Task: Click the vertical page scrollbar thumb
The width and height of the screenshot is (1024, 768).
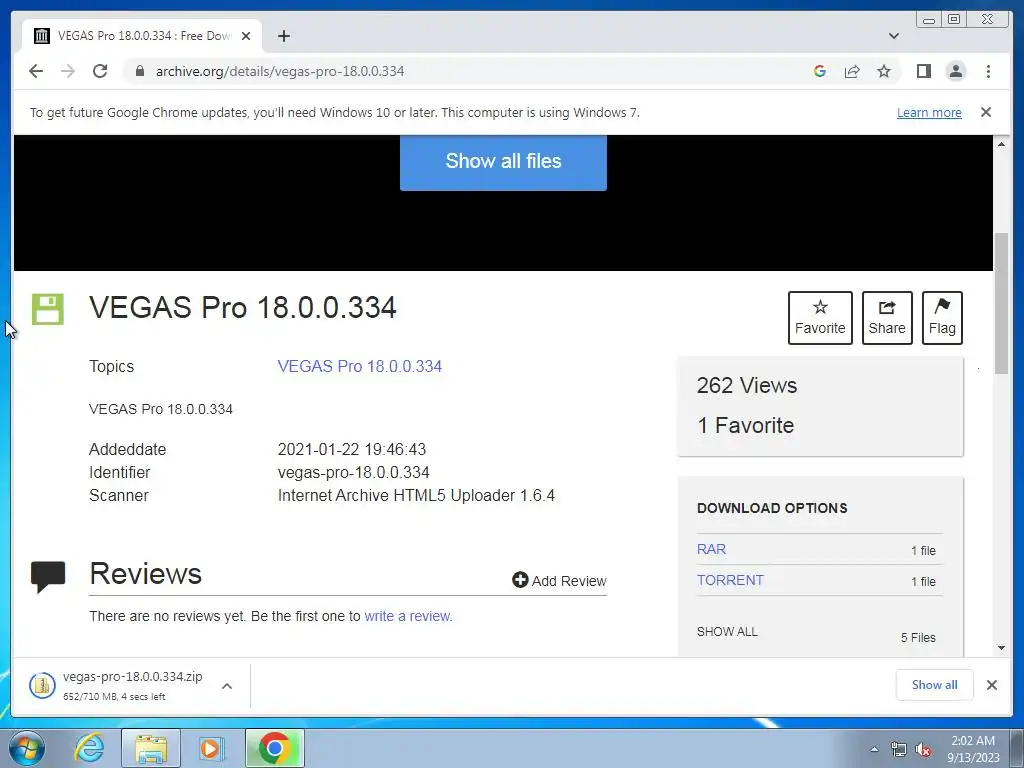Action: (x=1001, y=304)
